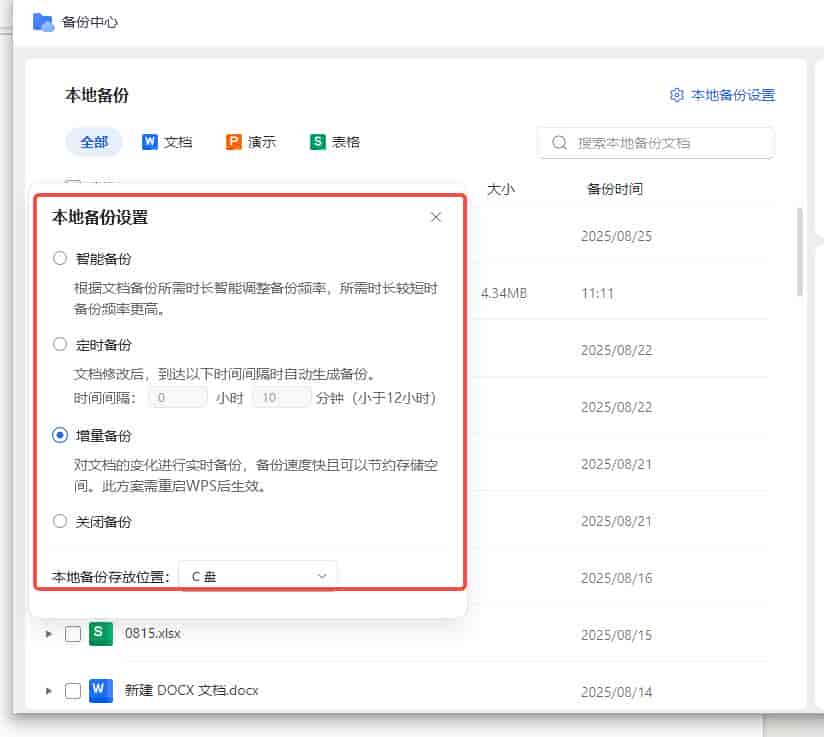Select the 智能备份 radio button
The height and width of the screenshot is (737, 824).
60,258
